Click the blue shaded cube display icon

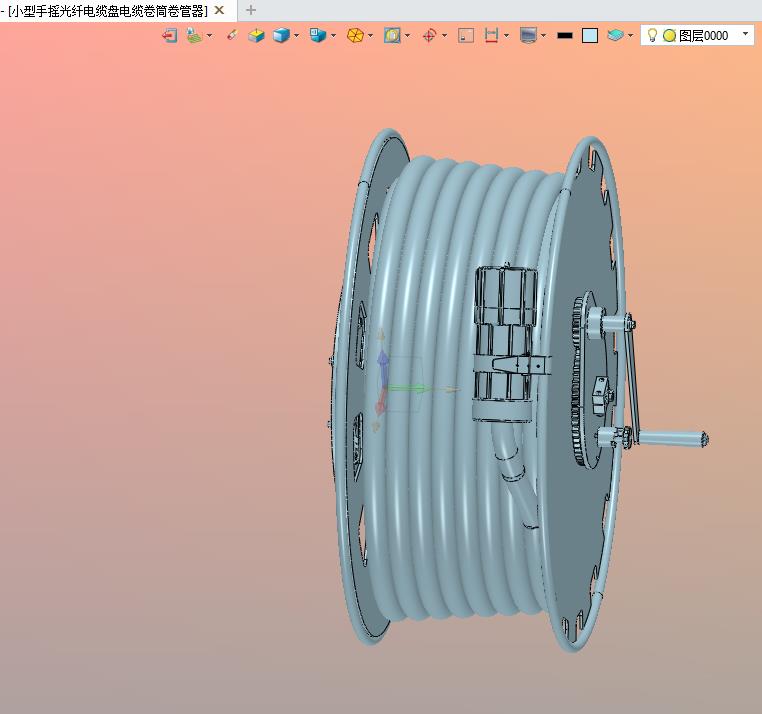(x=281, y=35)
